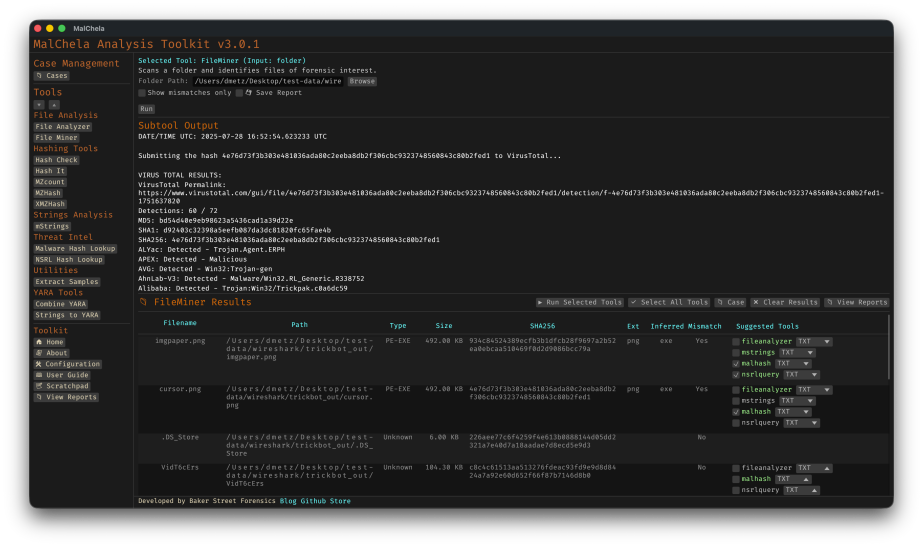
Task: Toggle the Save Report checkbox
Action: pos(239,93)
